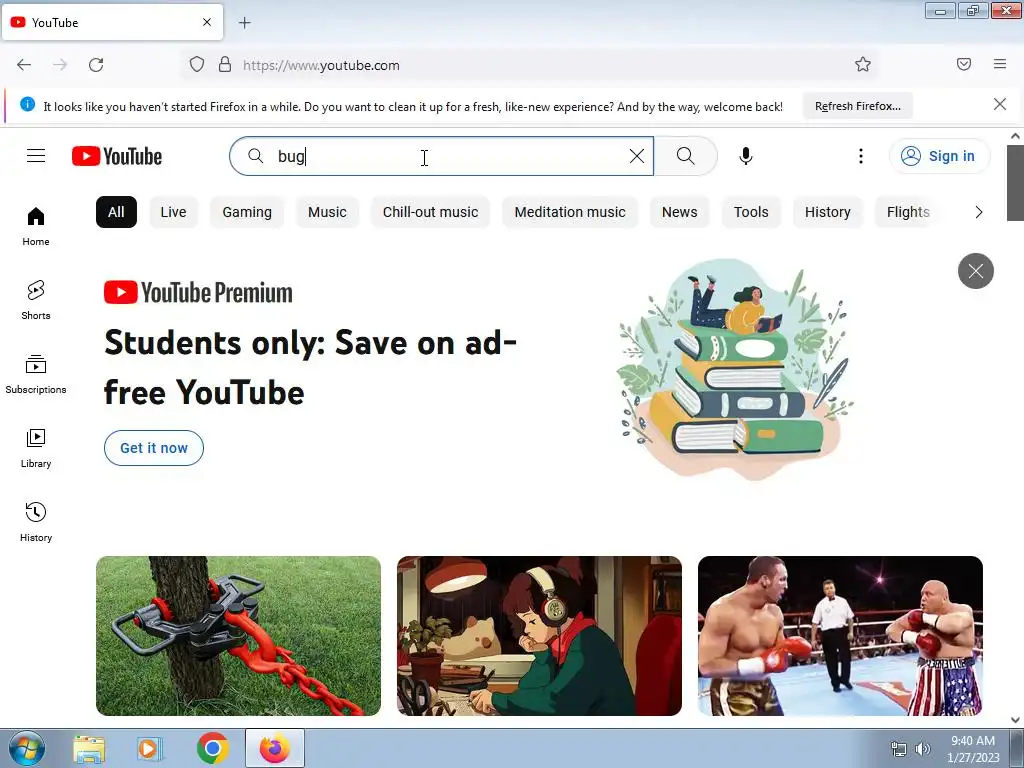Open Subscriptions in sidebar

[36, 375]
